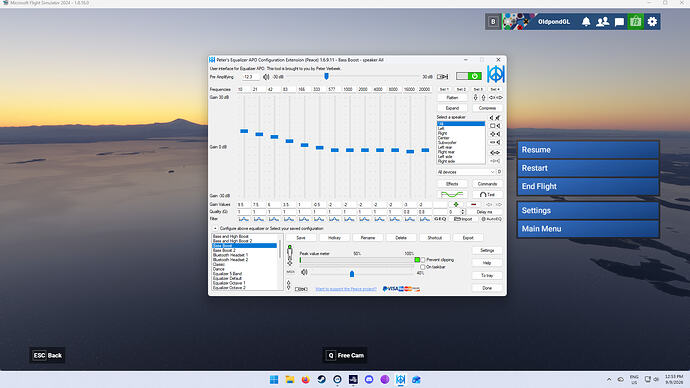Click the Hotkey button
Screen dimensions: 690x388
click(x=334, y=238)
